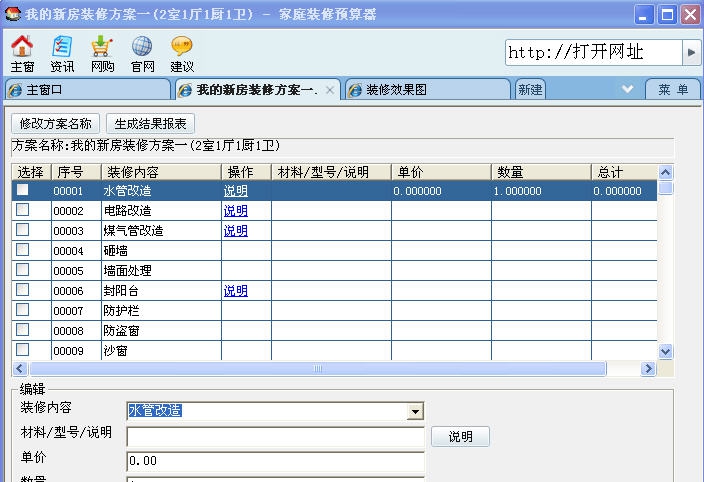Check the box for row 00005 墙面处理
The image size is (704, 482).
22,270
